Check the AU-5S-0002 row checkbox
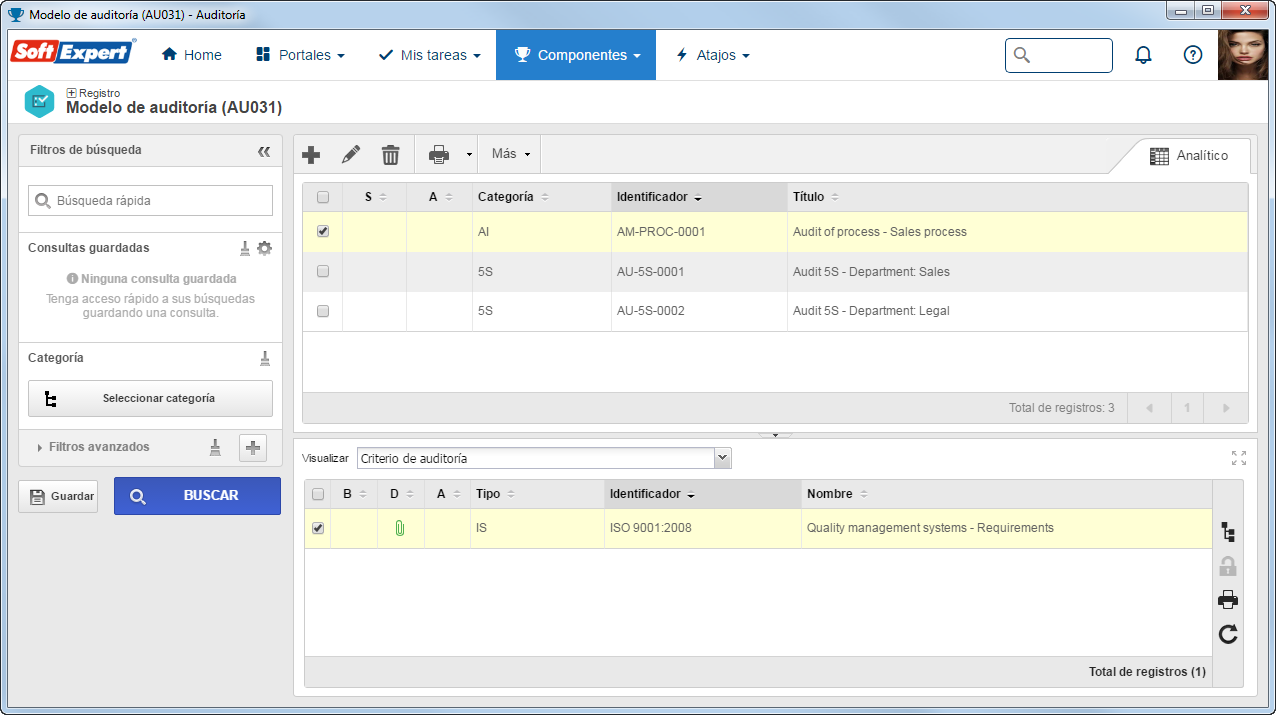Image resolution: width=1276 pixels, height=715 pixels. click(x=322, y=311)
